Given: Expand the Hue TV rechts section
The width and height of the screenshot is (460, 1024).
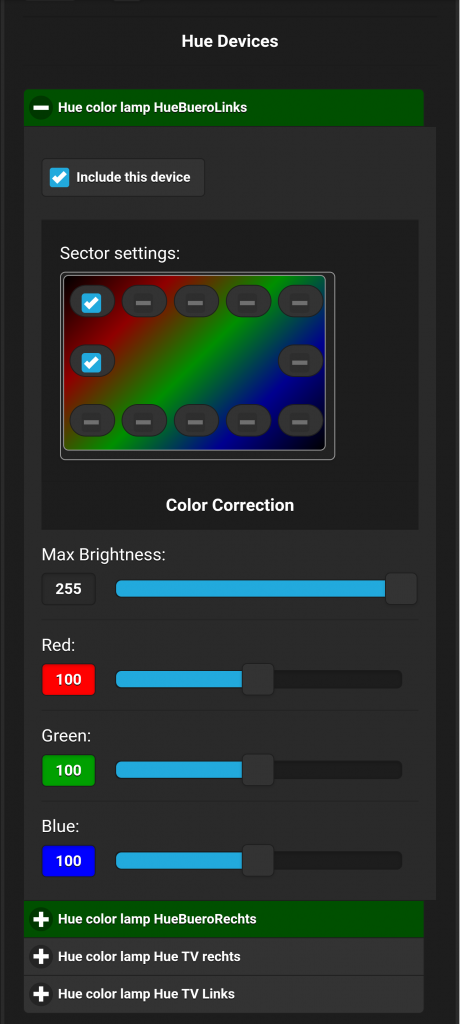Looking at the screenshot, I should point(41,957).
